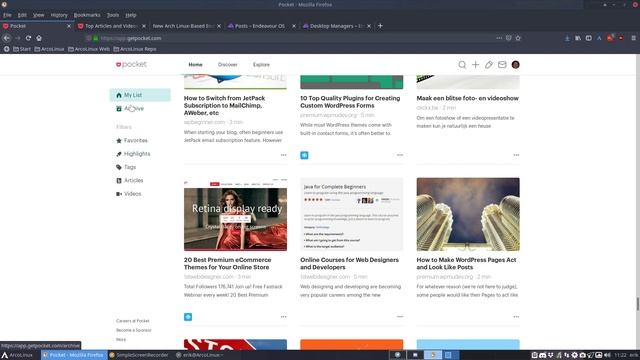Bookmark this page with the star icon
Image resolution: width=640 pixels, height=360 pixels.
tap(518, 38)
